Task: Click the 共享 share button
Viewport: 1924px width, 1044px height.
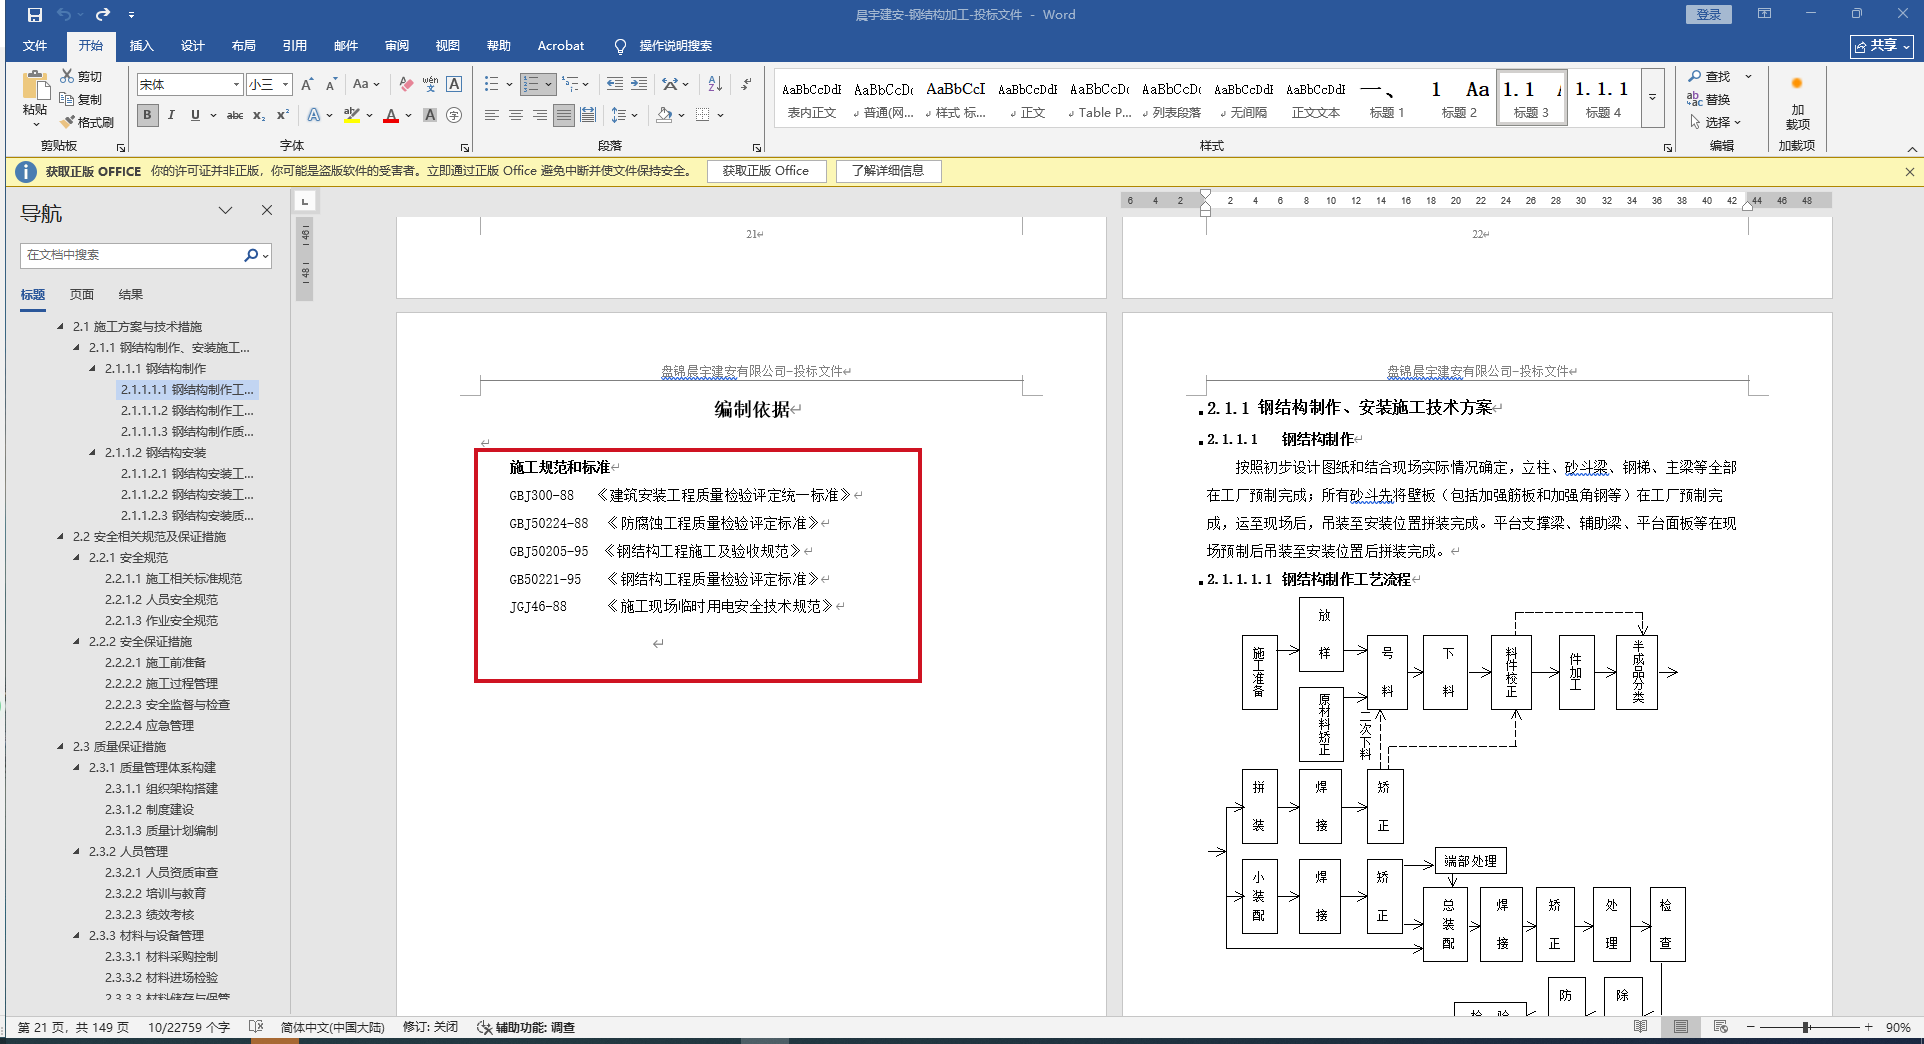Action: pos(1882,46)
